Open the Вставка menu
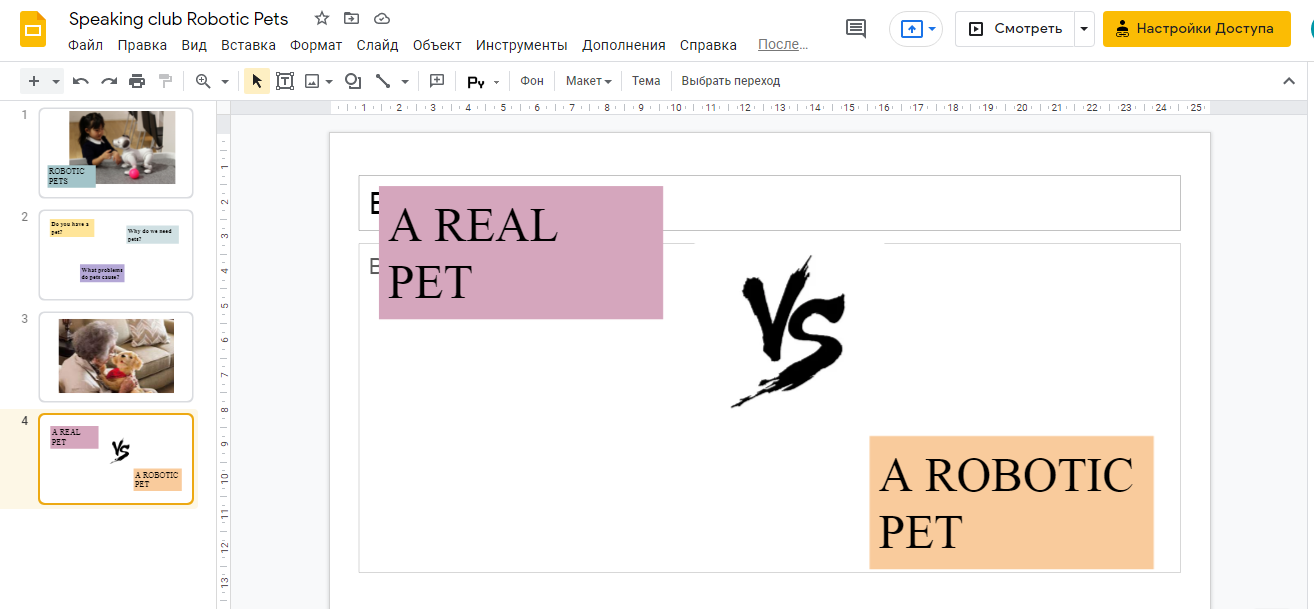1314x609 pixels. click(x=248, y=45)
